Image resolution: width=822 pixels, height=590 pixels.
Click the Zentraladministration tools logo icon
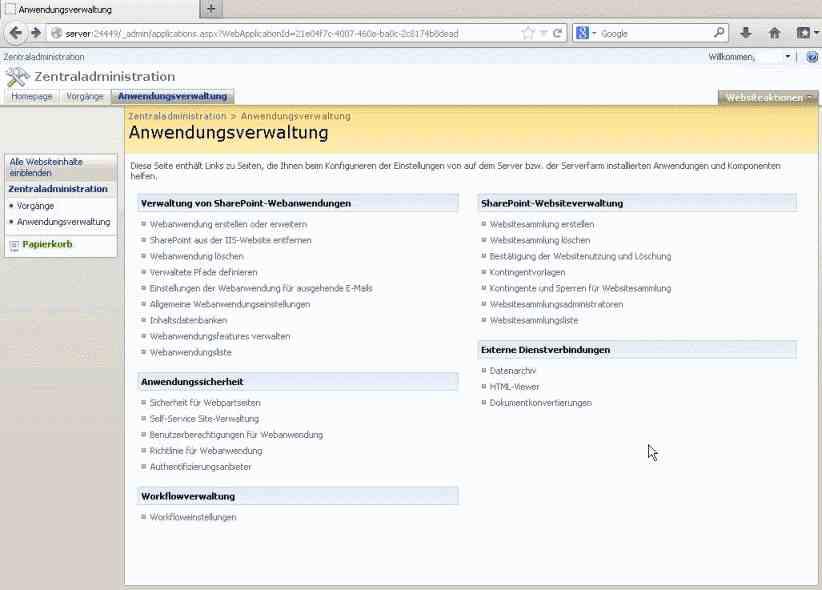(x=17, y=77)
